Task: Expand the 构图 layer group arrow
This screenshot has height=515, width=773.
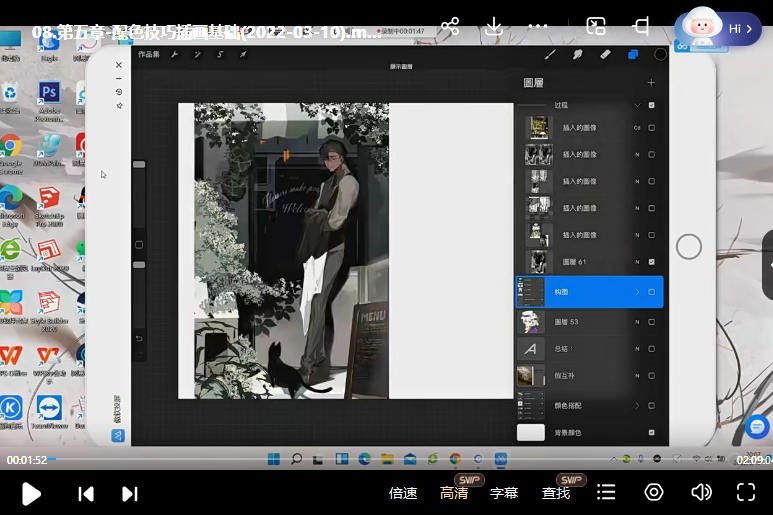Action: tap(637, 292)
